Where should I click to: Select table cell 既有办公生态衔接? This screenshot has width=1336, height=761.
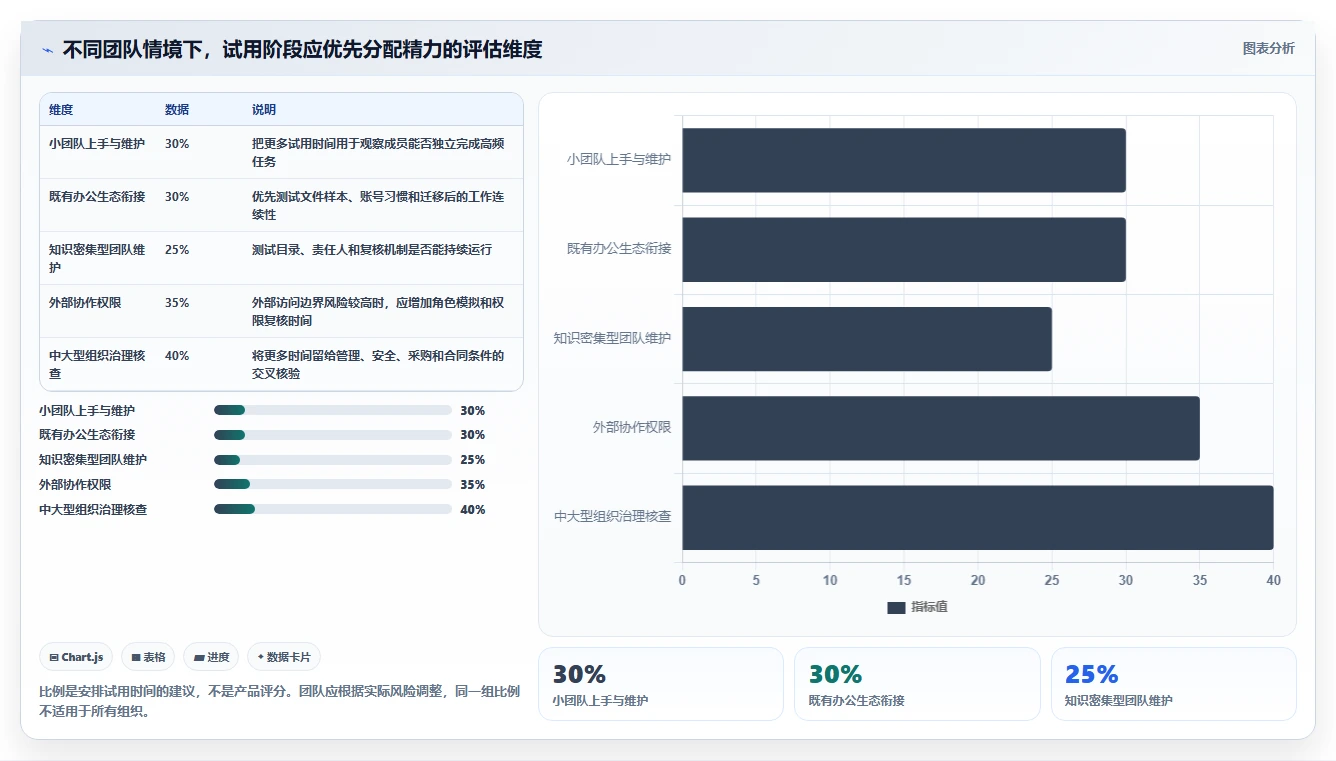coord(97,197)
